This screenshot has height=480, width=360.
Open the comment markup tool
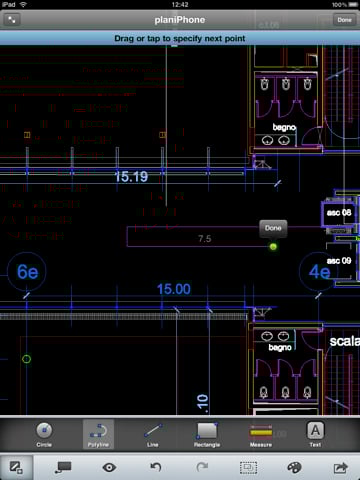[x=63, y=467]
